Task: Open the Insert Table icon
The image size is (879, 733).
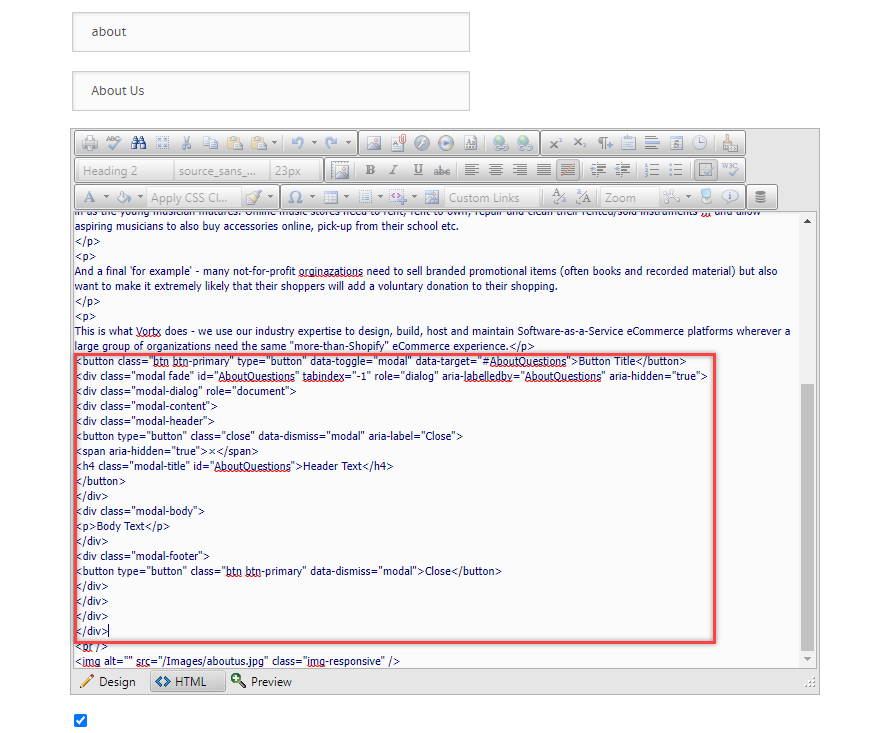Action: 331,196
